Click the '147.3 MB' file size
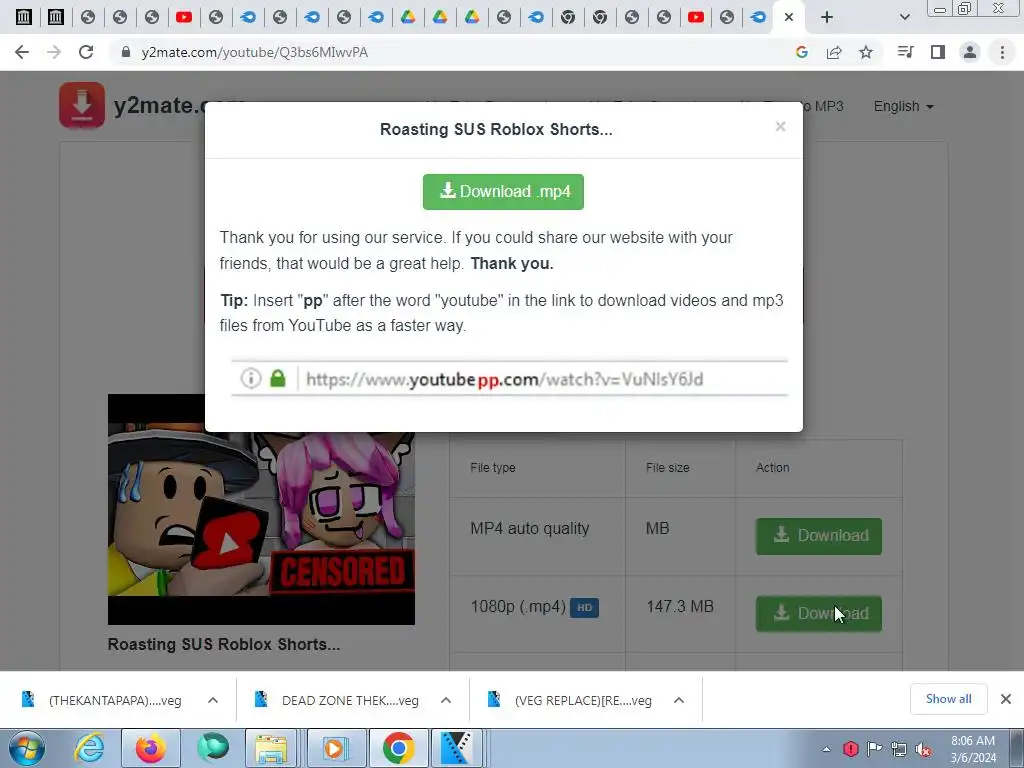The image size is (1024, 768). (x=680, y=607)
